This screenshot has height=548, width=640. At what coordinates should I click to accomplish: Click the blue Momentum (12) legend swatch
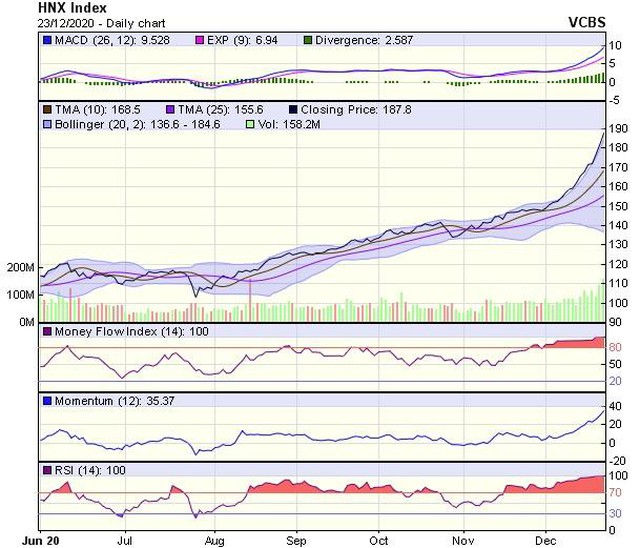47,401
